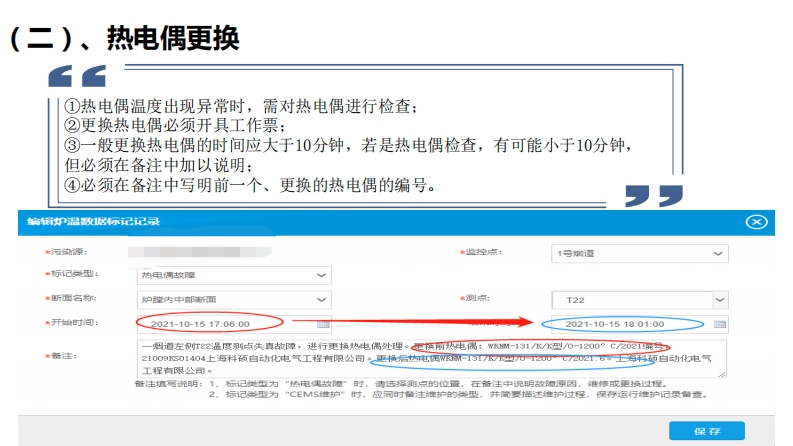The width and height of the screenshot is (793, 446).
Task: Open the start time calendar picker
Action: click(323, 324)
